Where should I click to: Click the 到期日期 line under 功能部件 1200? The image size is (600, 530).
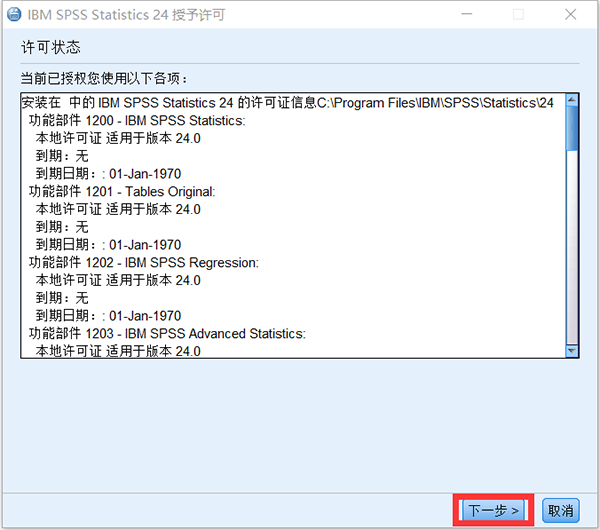pyautogui.click(x=108, y=173)
